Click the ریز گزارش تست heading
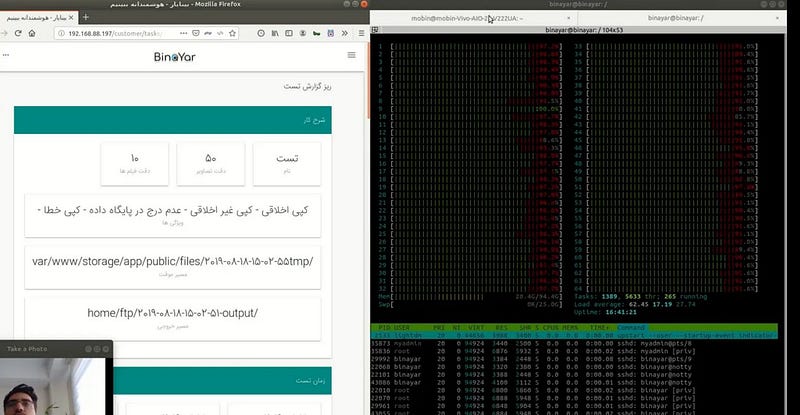Image resolution: width=800 pixels, height=415 pixels. coord(308,86)
